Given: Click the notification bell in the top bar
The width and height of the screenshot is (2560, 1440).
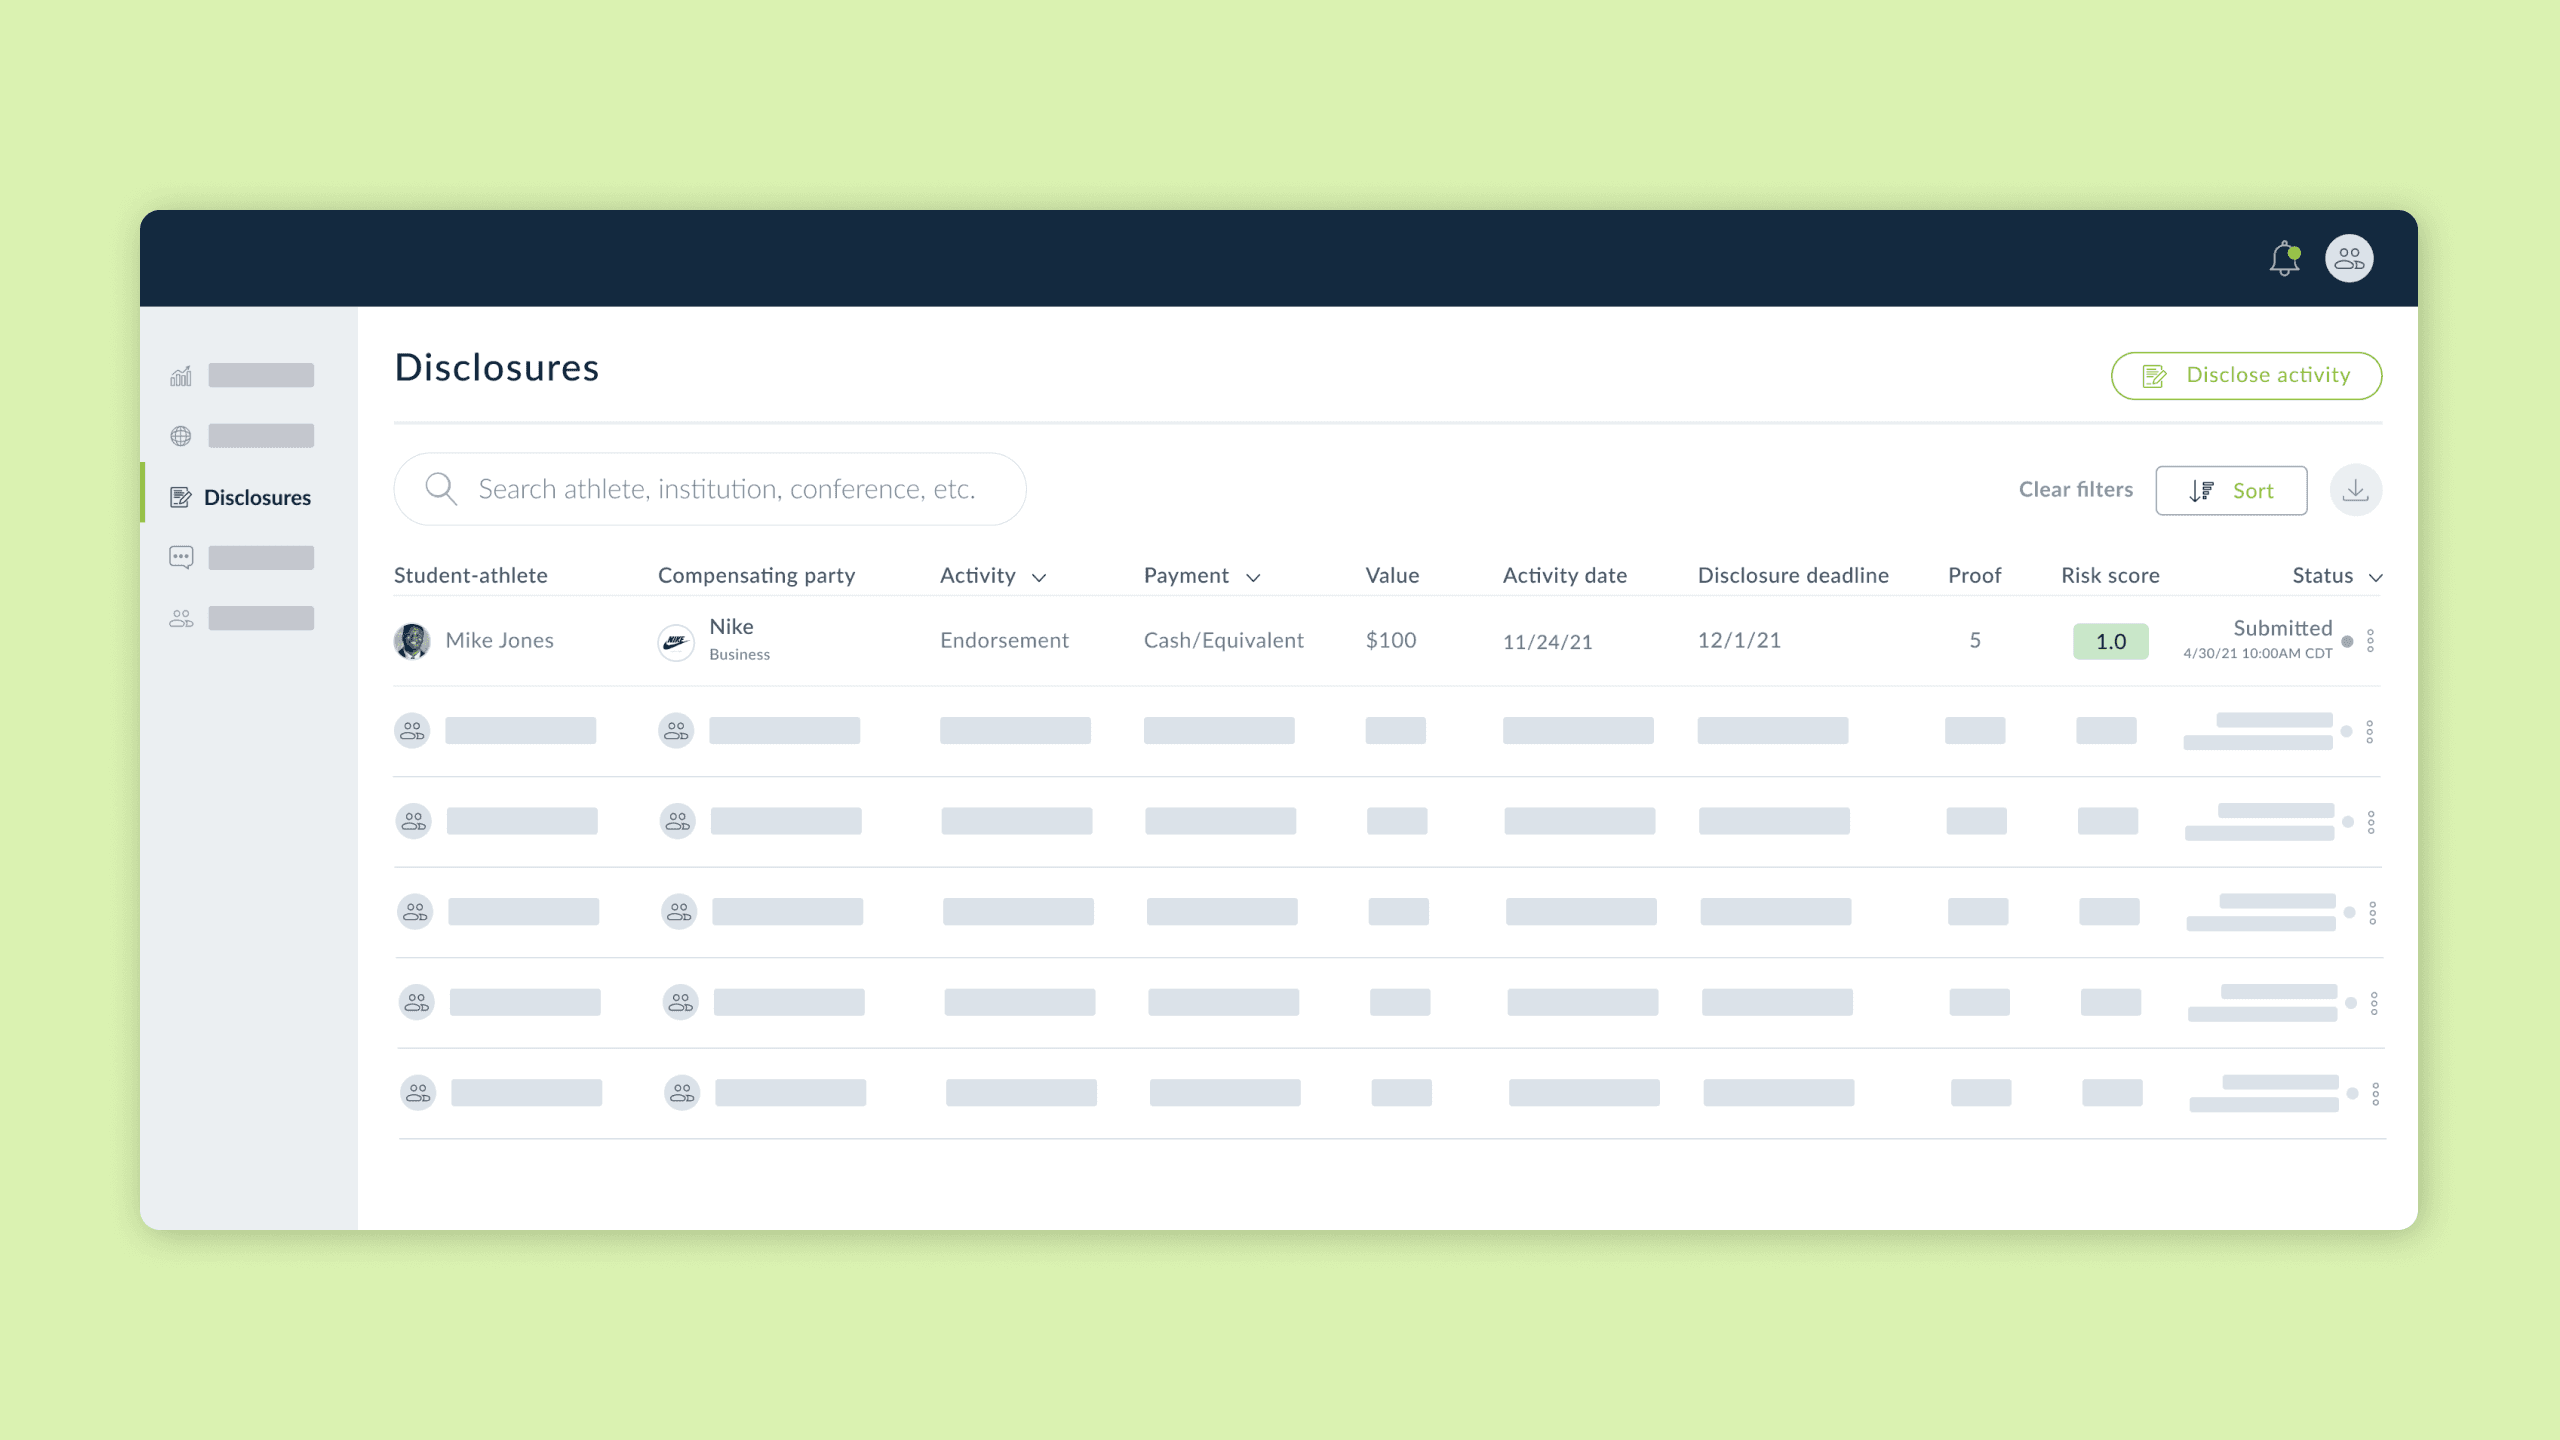Looking at the screenshot, I should pos(2285,258).
